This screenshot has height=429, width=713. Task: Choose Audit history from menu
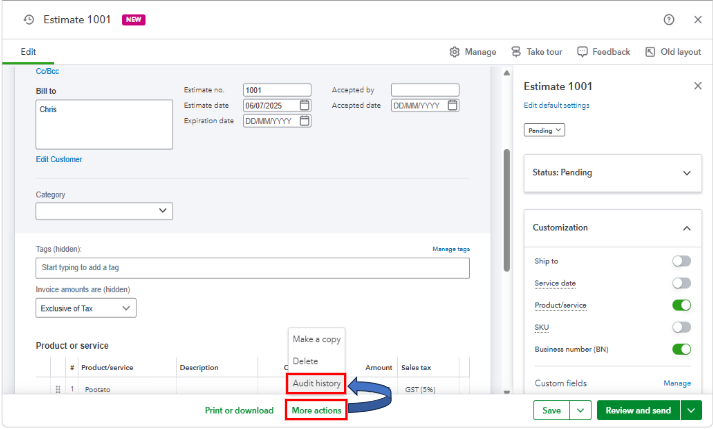(316, 384)
